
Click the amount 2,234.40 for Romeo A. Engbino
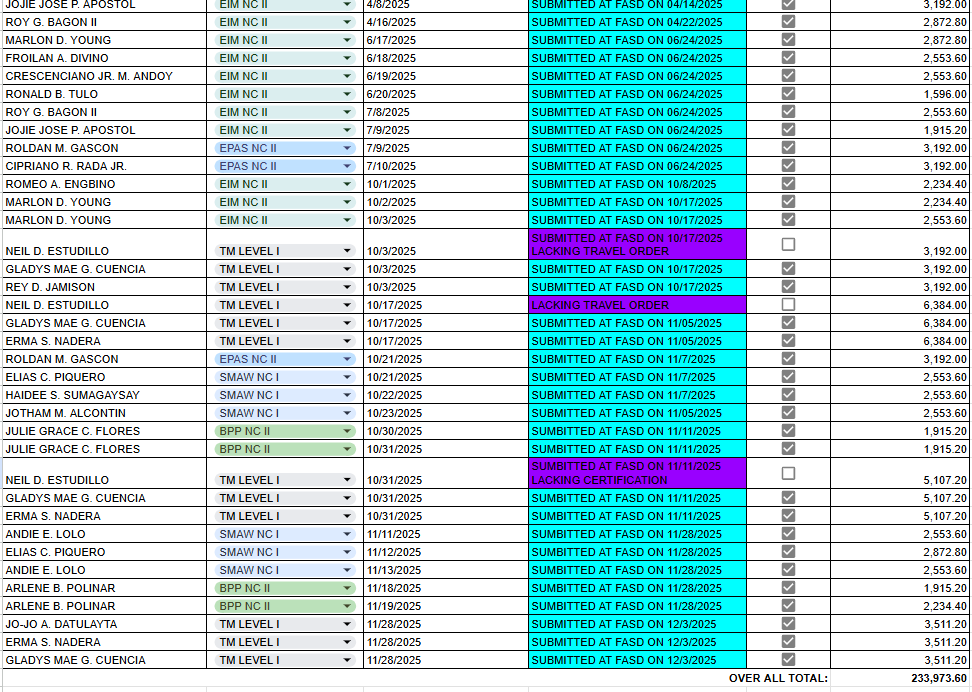point(901,184)
